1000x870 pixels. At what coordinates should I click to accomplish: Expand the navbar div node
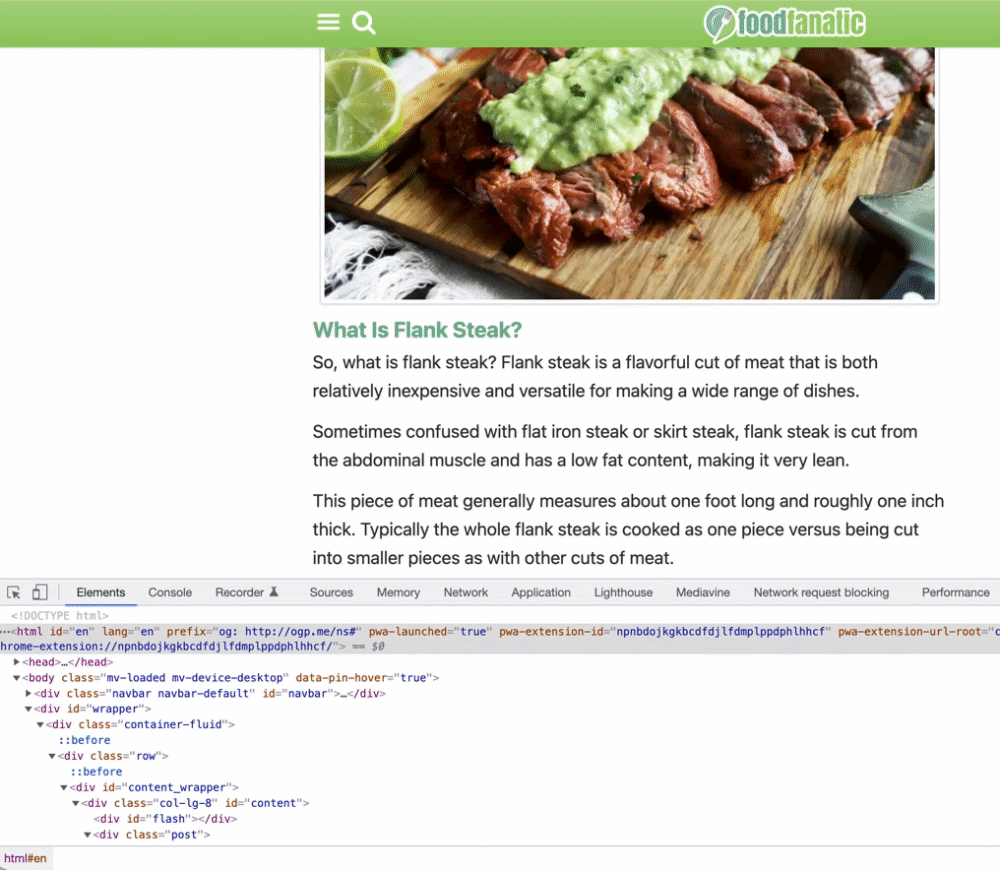[28, 693]
